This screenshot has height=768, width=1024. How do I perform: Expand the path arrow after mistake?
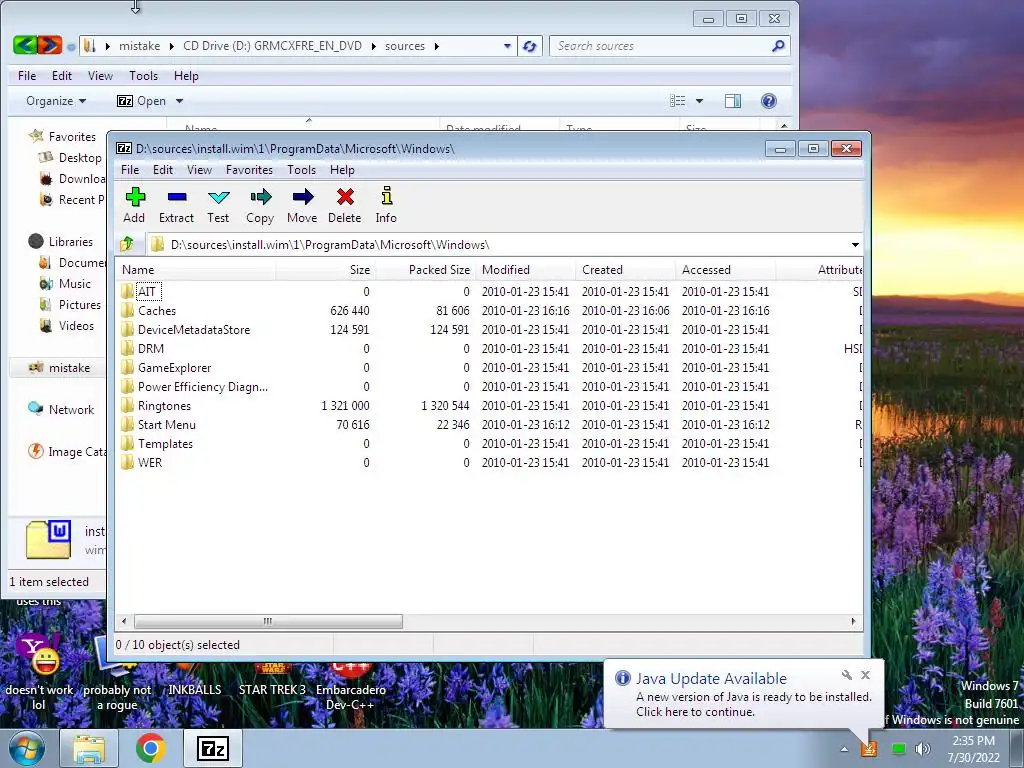tap(172, 46)
